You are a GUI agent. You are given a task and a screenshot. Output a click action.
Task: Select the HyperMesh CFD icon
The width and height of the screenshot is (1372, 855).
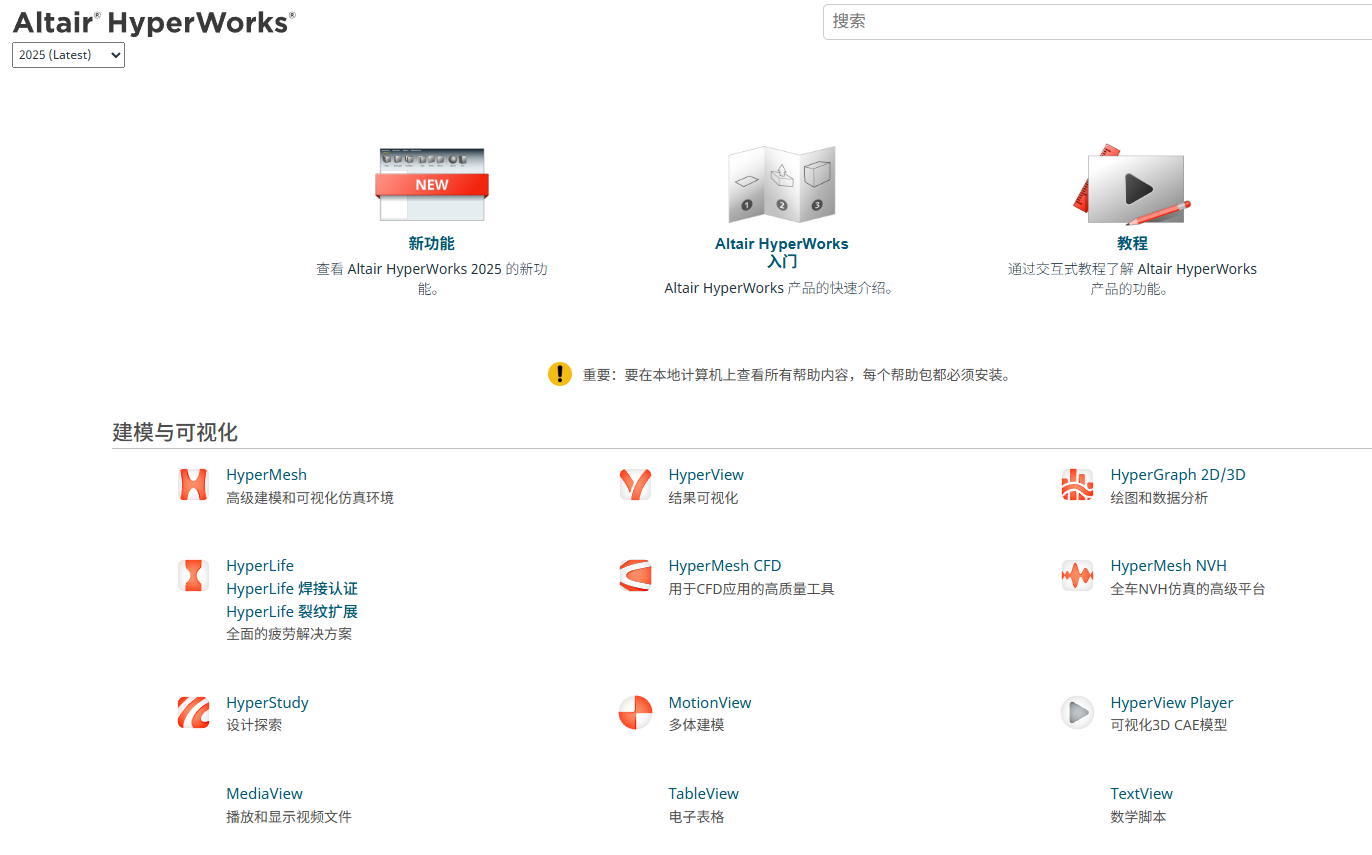635,575
